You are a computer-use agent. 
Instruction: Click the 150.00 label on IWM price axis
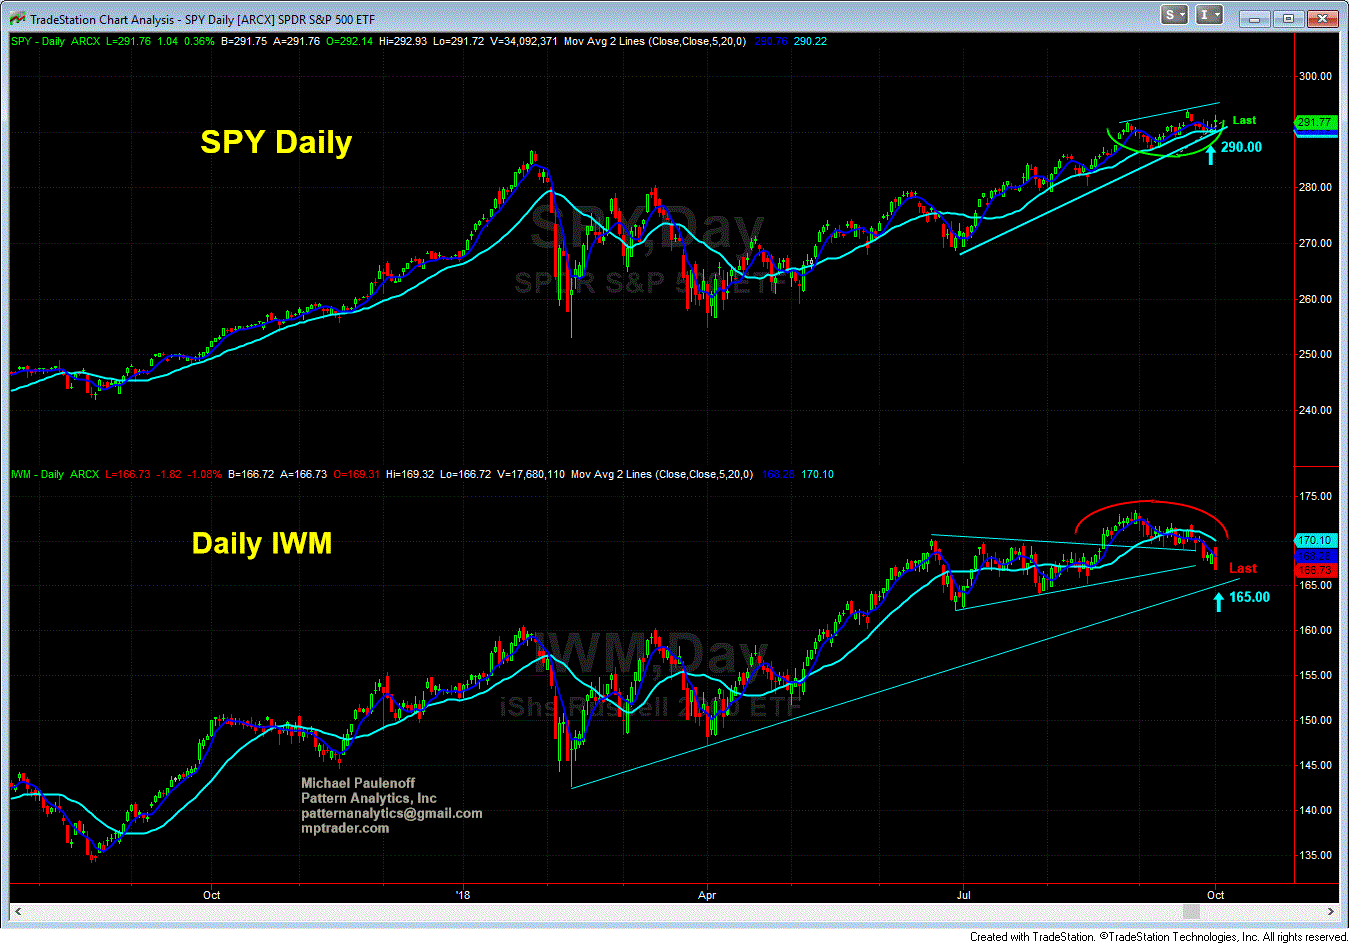(x=1315, y=720)
